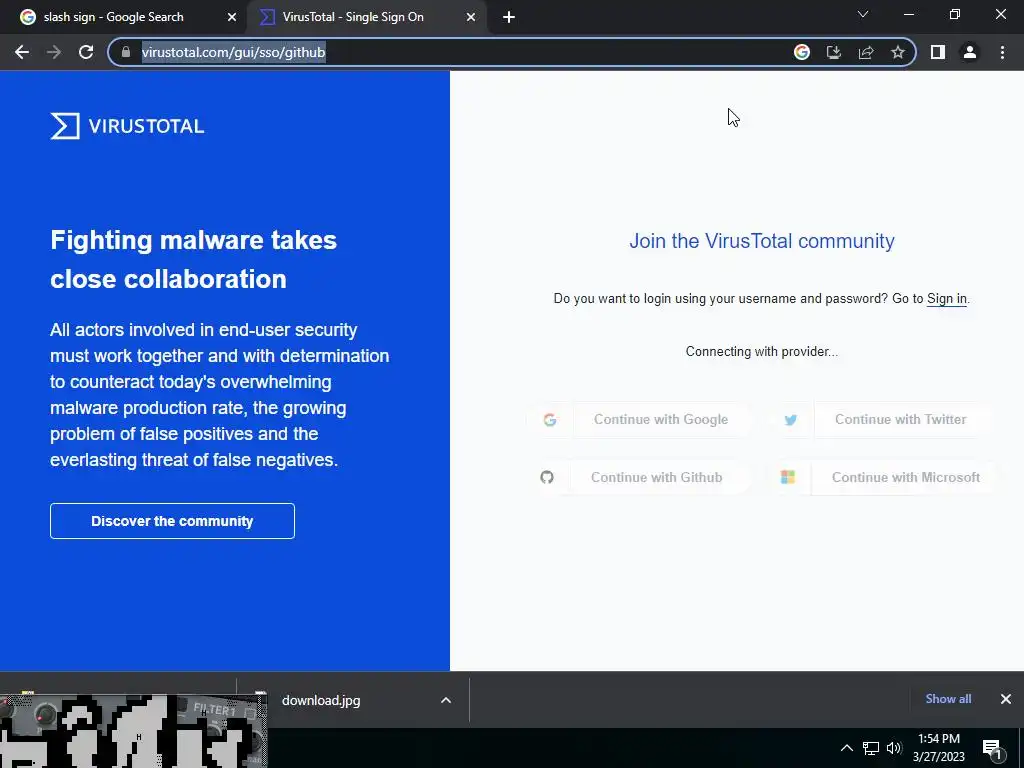Click the volume speaker icon

tap(894, 748)
